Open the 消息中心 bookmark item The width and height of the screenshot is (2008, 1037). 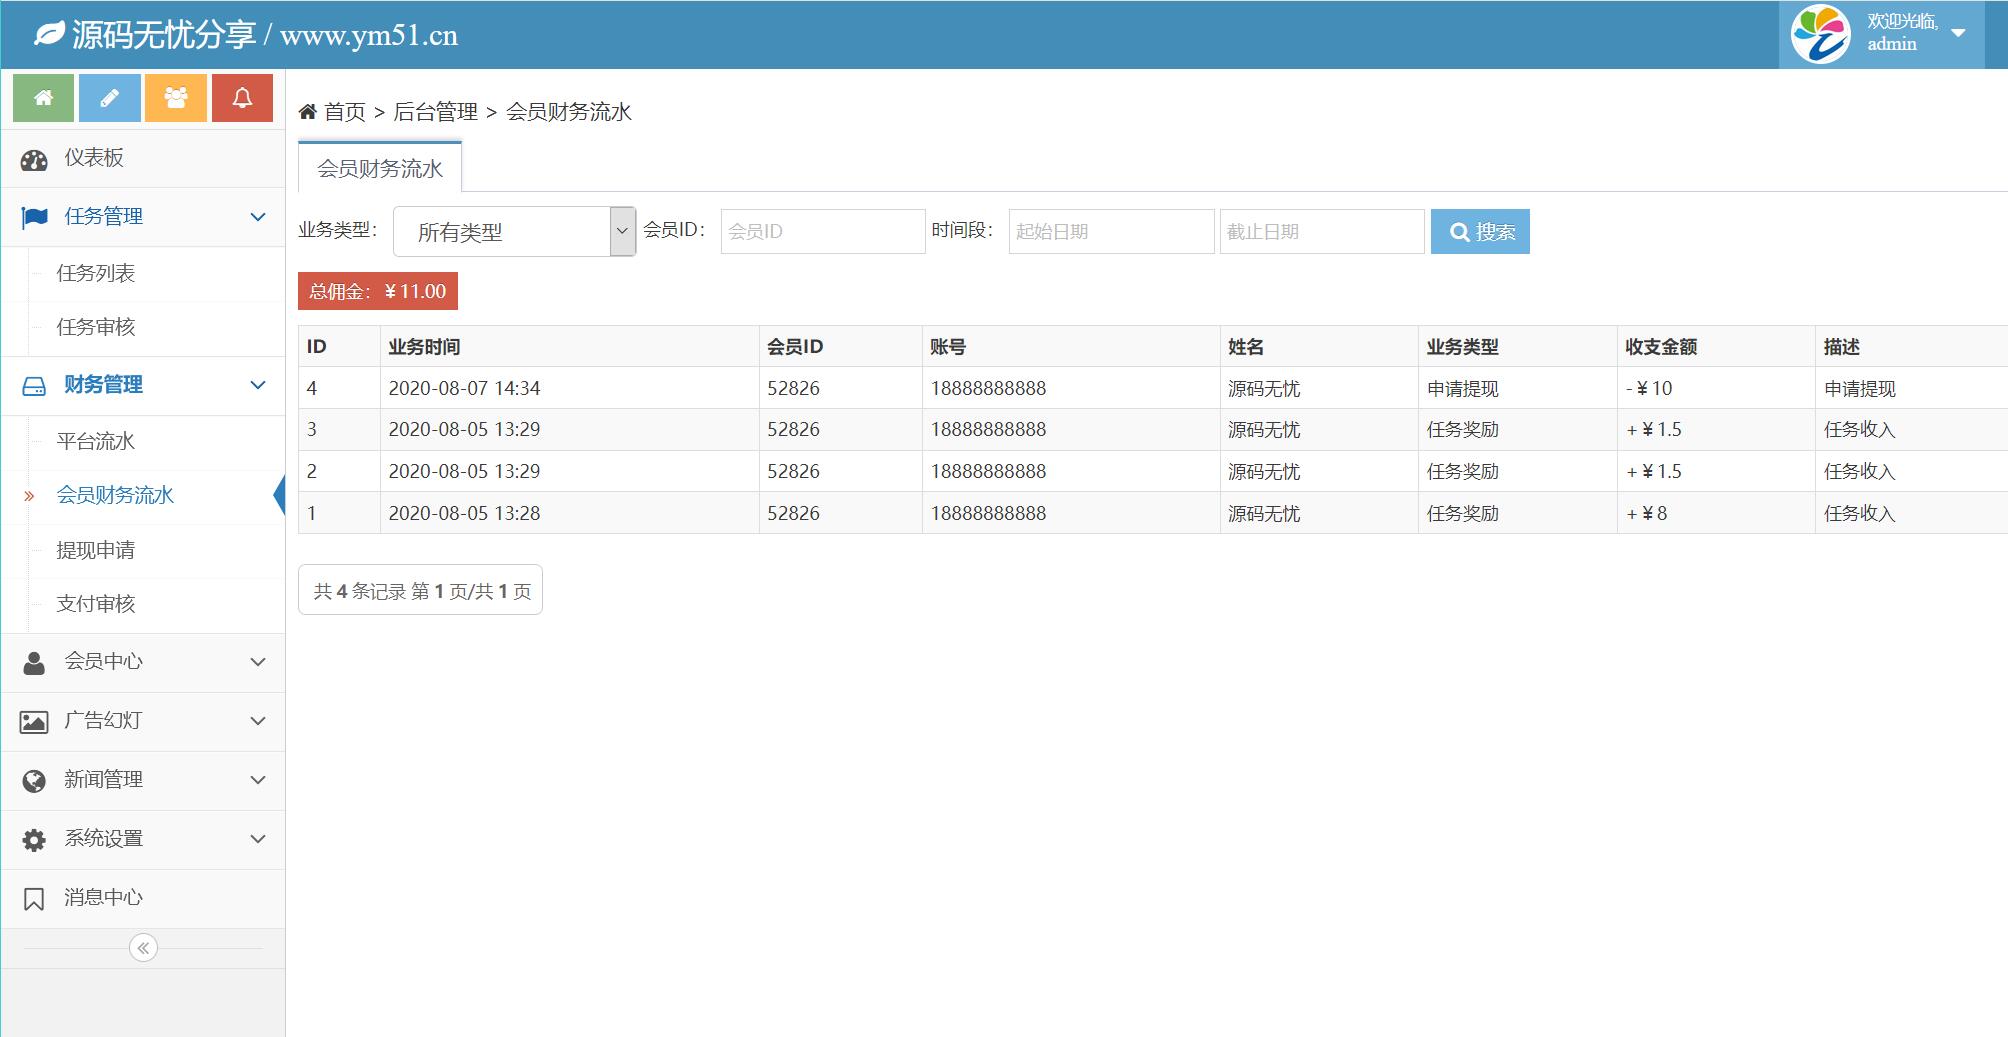click(x=102, y=898)
